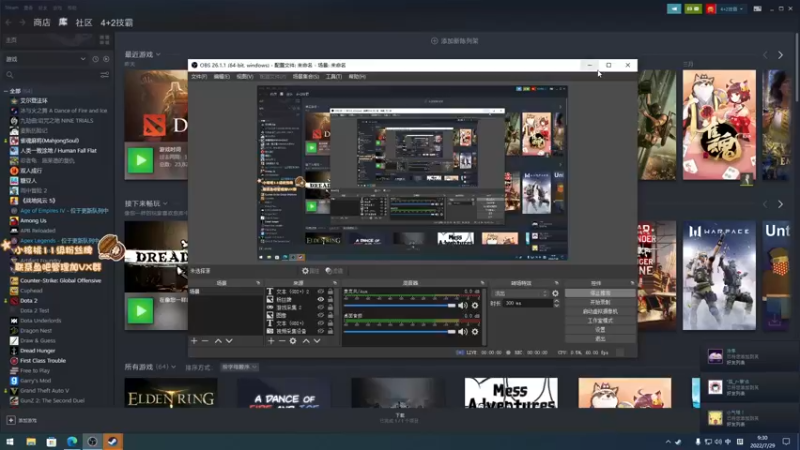Open the 游戏 category dropdown in Steam sidebar
The height and width of the screenshot is (450, 800).
[45, 59]
